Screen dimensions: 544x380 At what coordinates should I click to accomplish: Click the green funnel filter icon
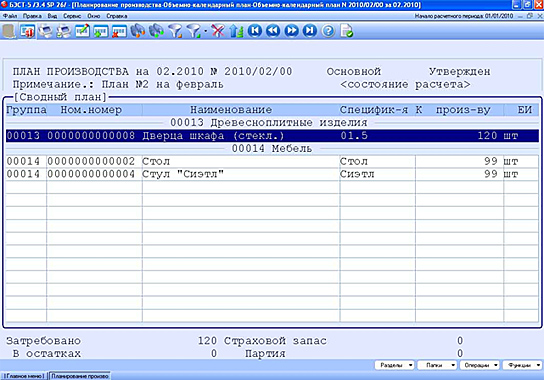[x=194, y=31]
